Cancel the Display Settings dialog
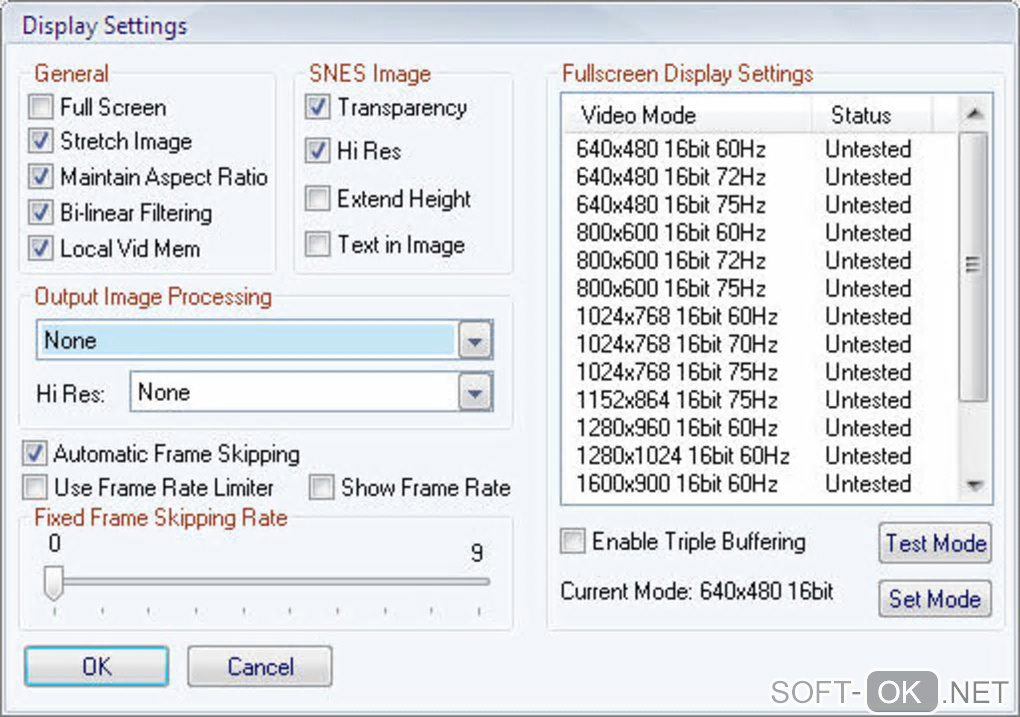The width and height of the screenshot is (1020, 717). click(260, 666)
